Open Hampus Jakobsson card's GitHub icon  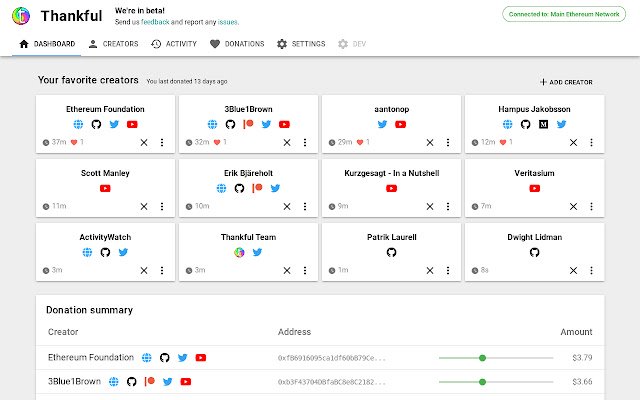click(x=525, y=124)
